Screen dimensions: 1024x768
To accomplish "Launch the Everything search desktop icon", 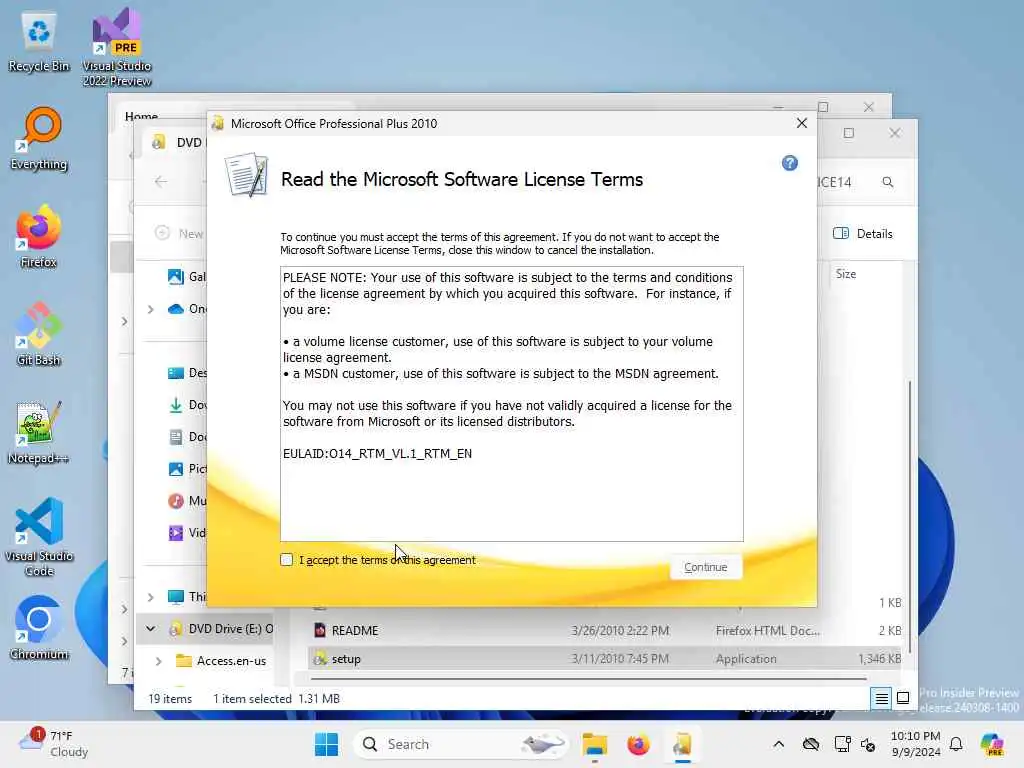I will [x=39, y=138].
